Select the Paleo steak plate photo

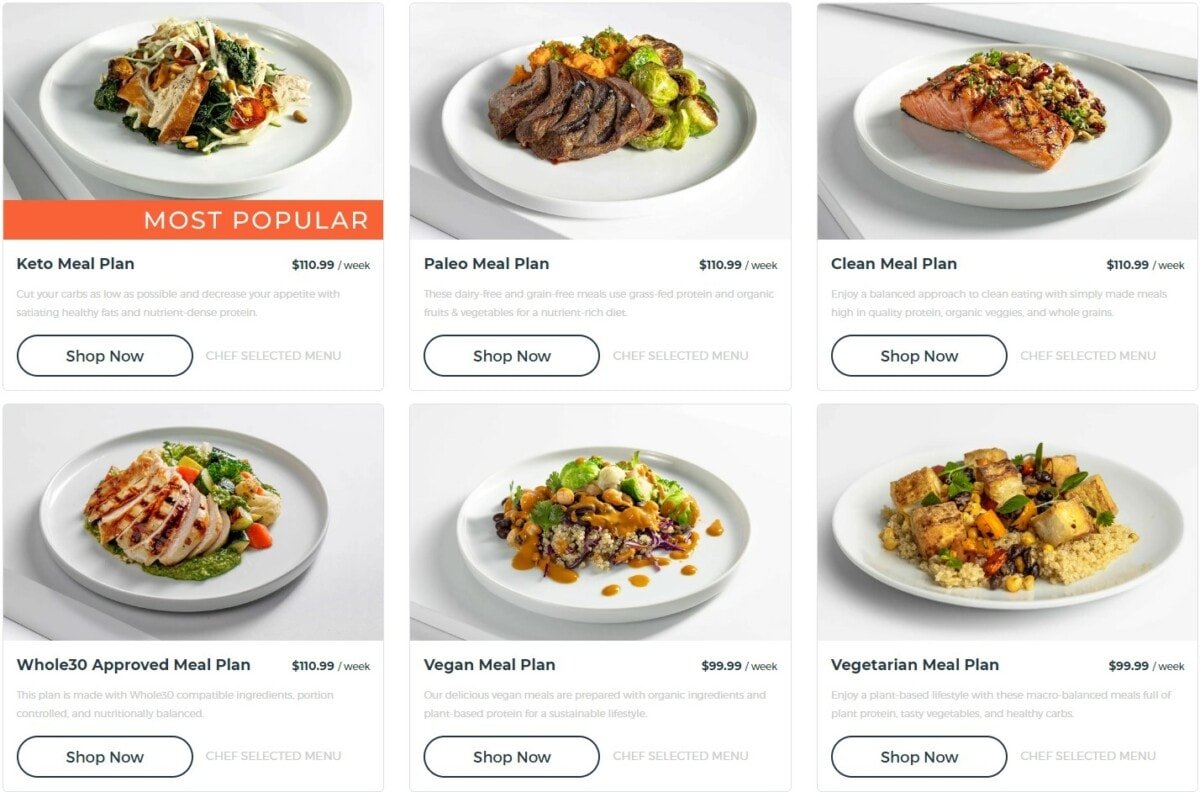600,121
